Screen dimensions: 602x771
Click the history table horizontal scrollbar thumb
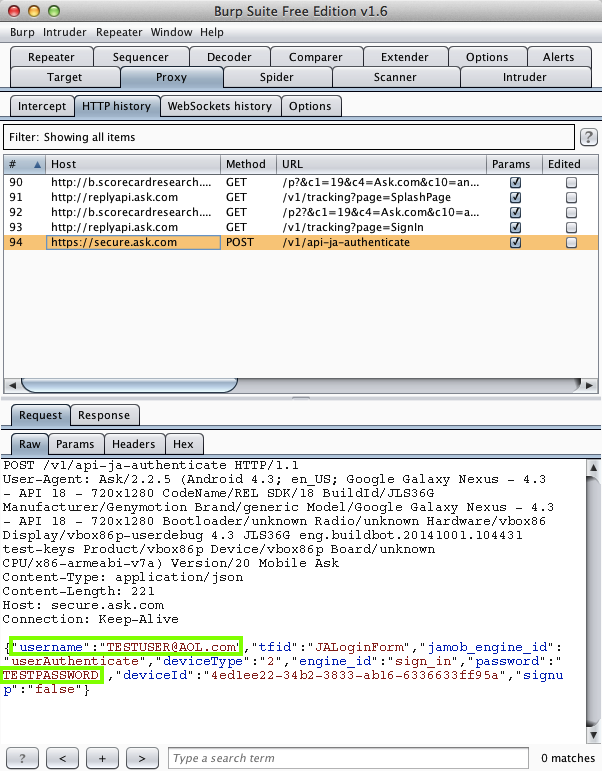click(x=129, y=386)
